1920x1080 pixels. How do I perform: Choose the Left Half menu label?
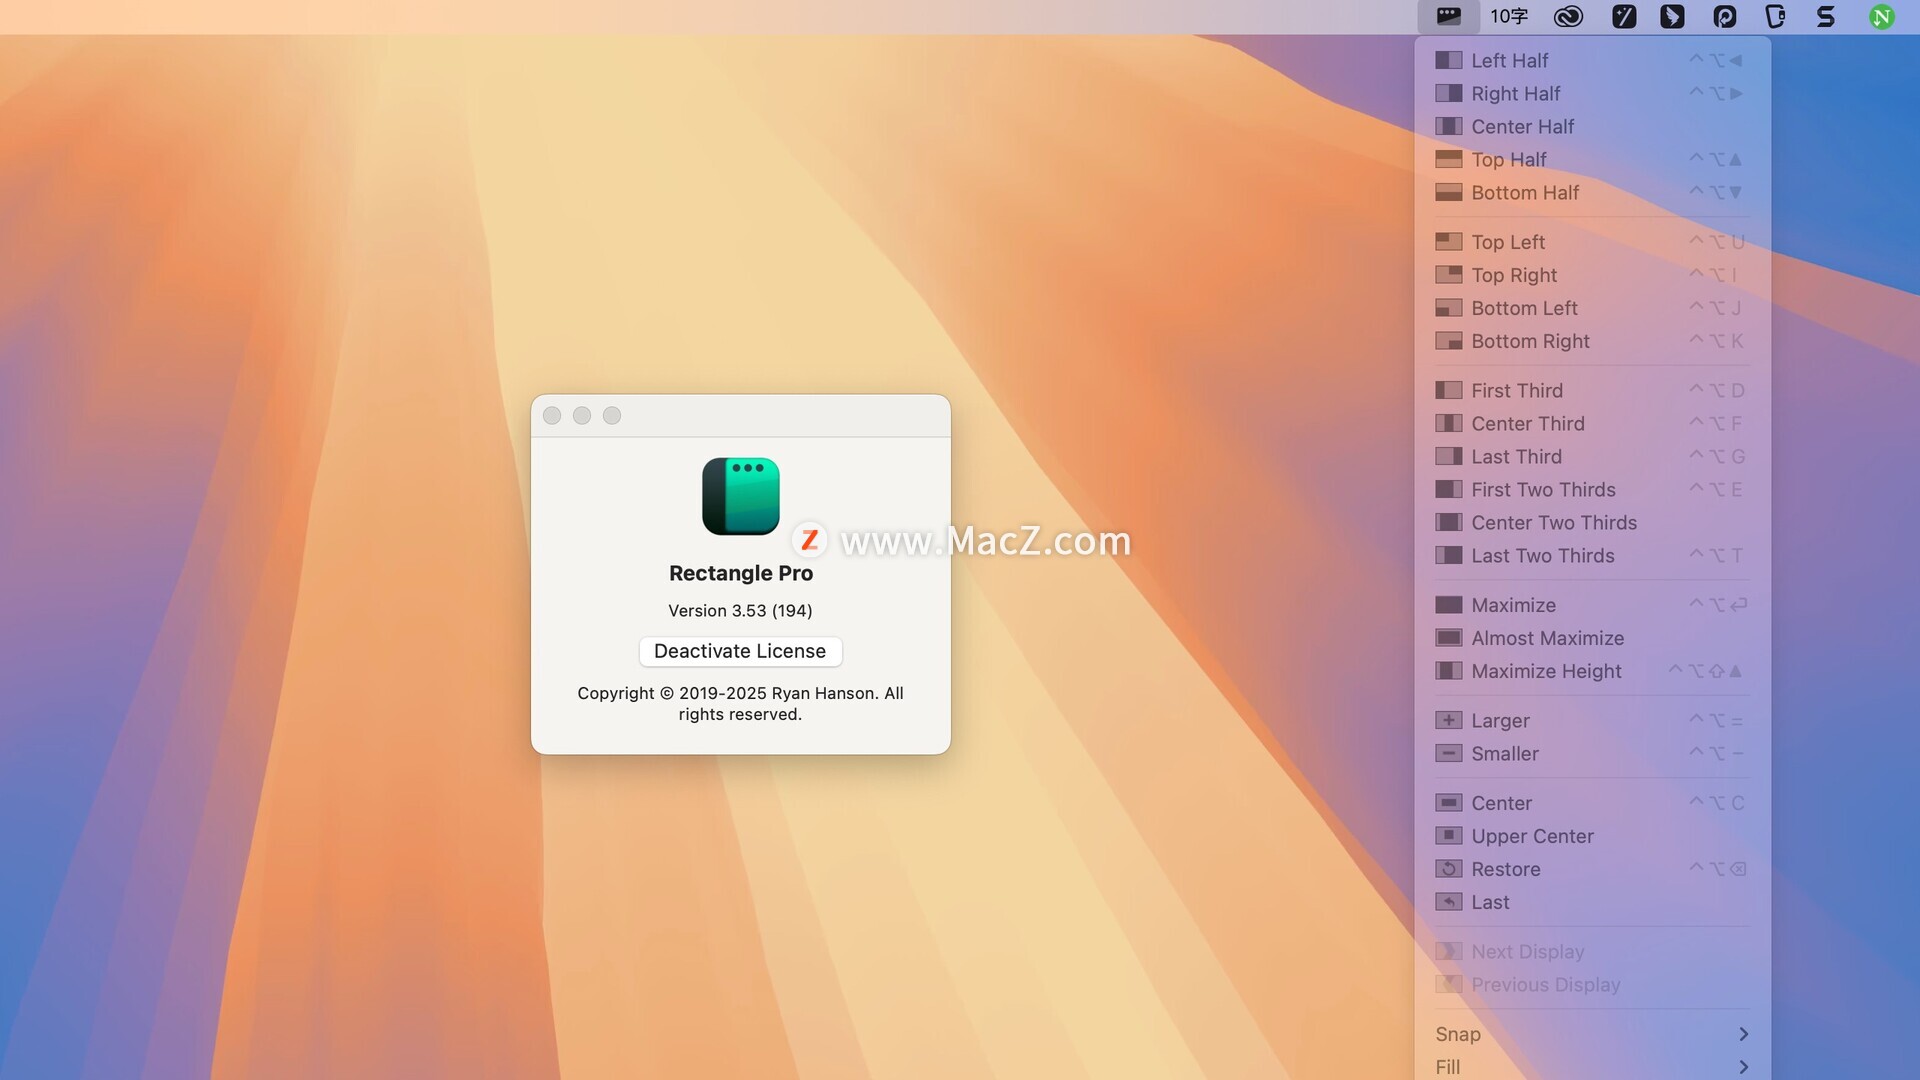[x=1509, y=60]
